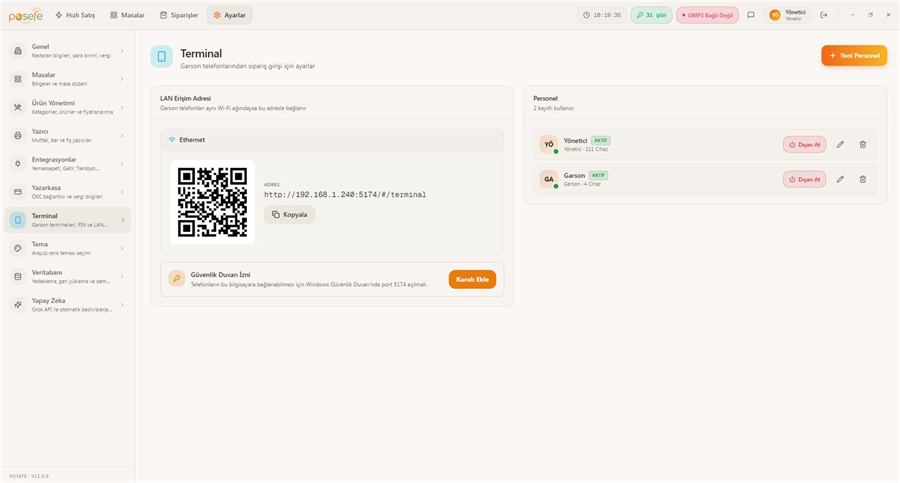
Task: Open the chat message icon
Action: [751, 15]
